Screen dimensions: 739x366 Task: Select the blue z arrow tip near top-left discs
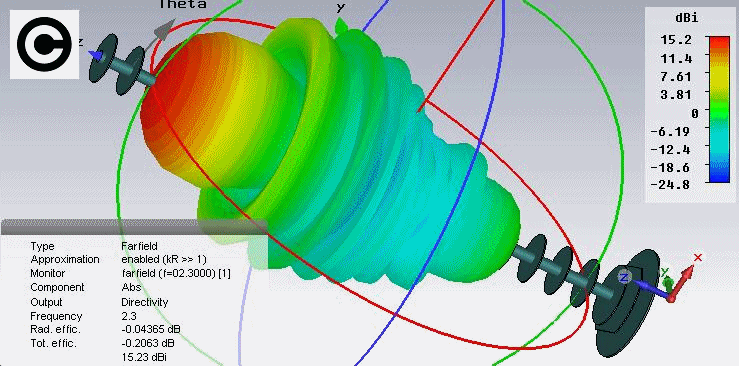click(x=97, y=55)
